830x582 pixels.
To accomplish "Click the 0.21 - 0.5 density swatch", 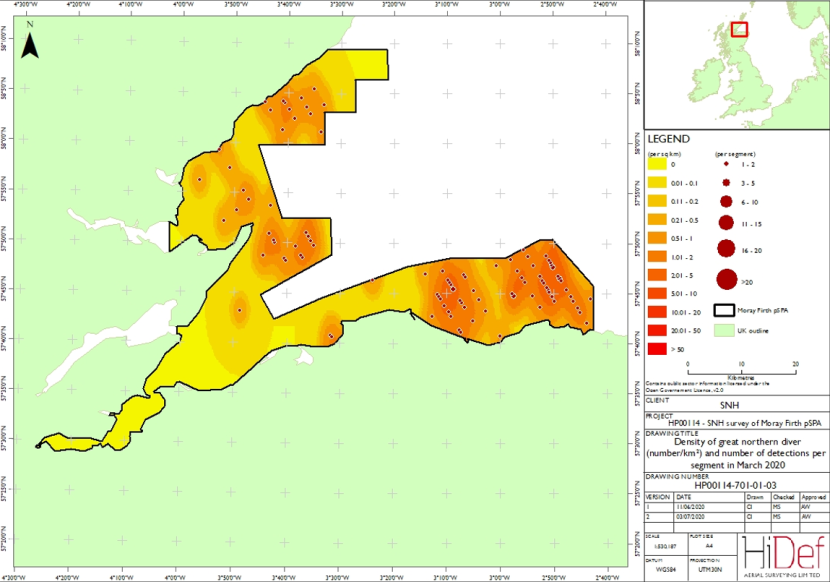I will tap(657, 220).
